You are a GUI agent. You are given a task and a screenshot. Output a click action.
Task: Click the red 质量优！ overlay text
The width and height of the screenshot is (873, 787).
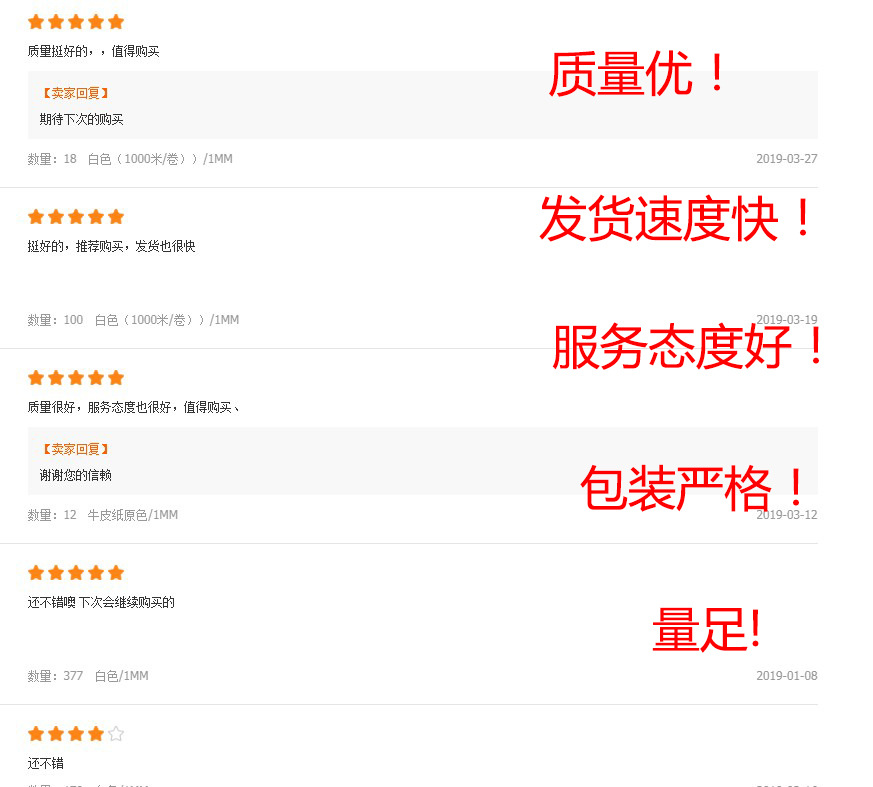tap(637, 74)
